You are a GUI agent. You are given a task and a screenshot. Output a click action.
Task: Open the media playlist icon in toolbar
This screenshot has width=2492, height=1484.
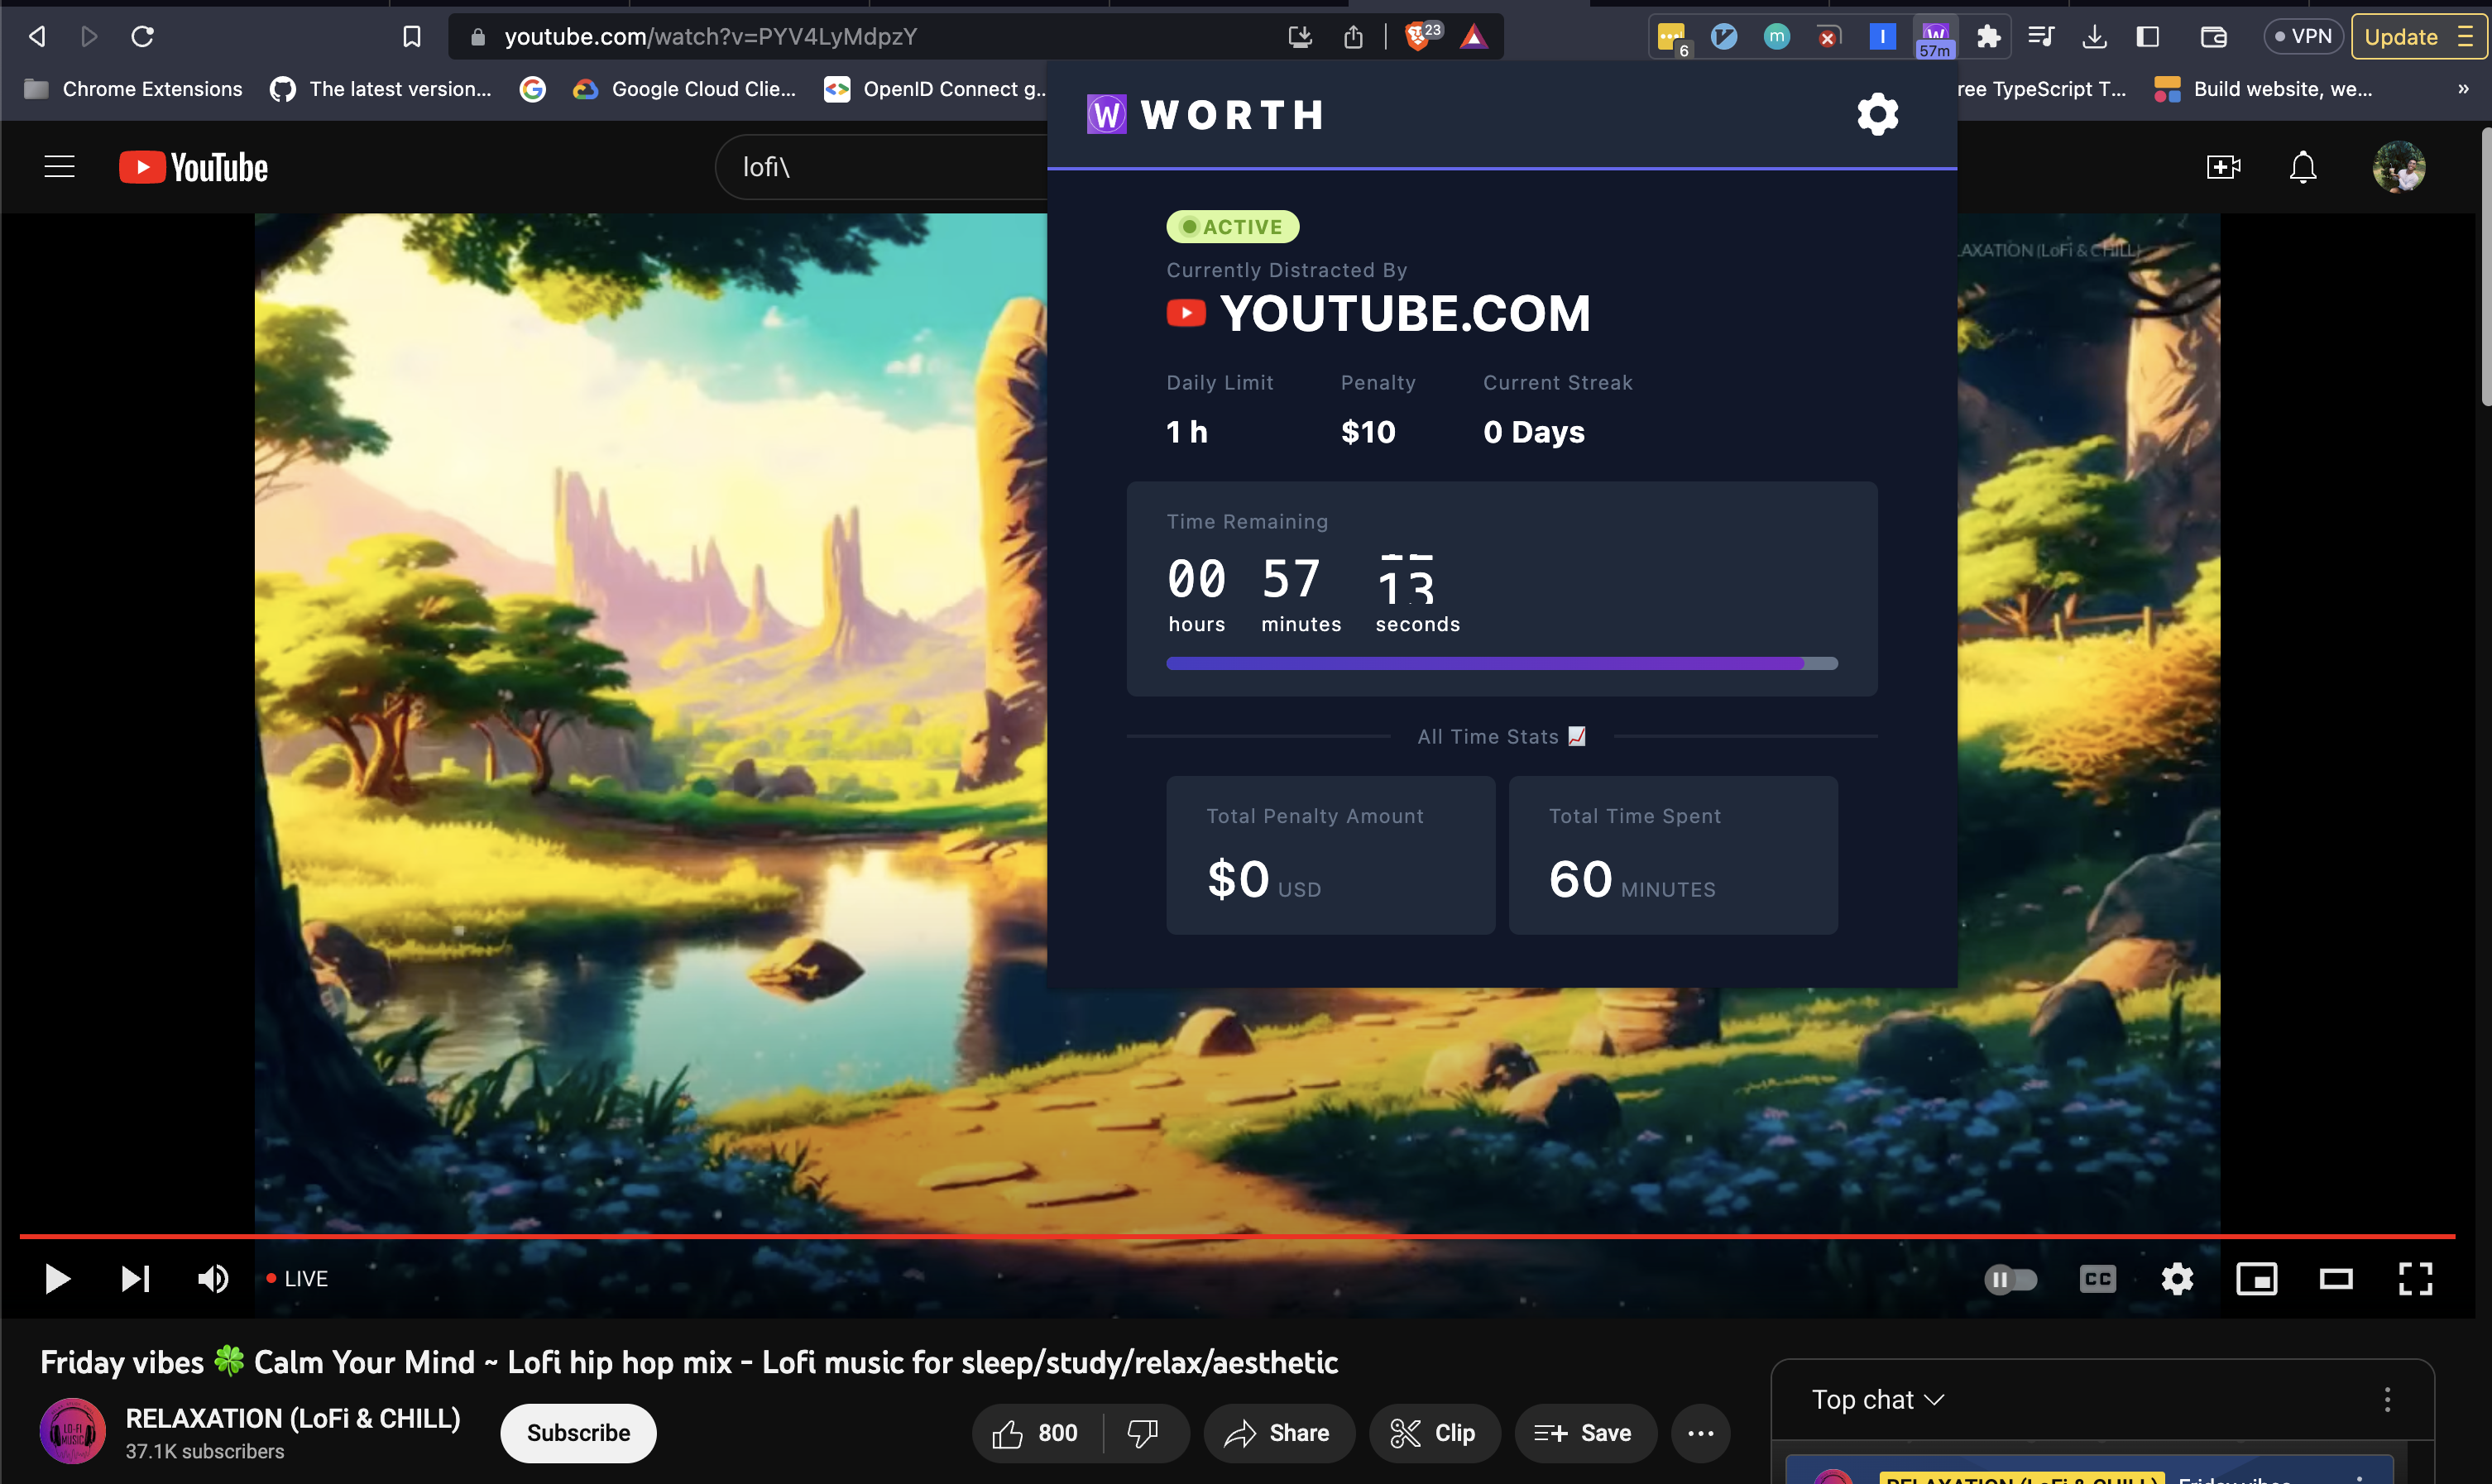point(2040,37)
